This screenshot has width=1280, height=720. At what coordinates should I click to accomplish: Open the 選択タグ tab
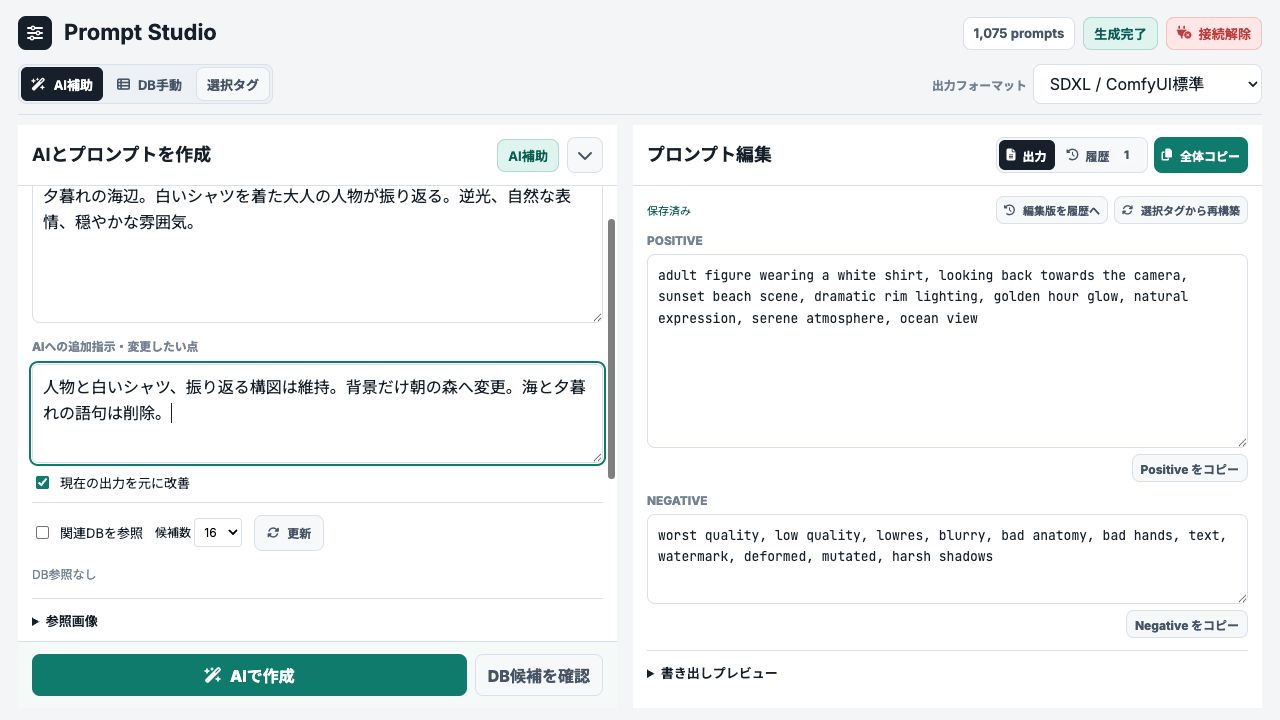pos(233,85)
